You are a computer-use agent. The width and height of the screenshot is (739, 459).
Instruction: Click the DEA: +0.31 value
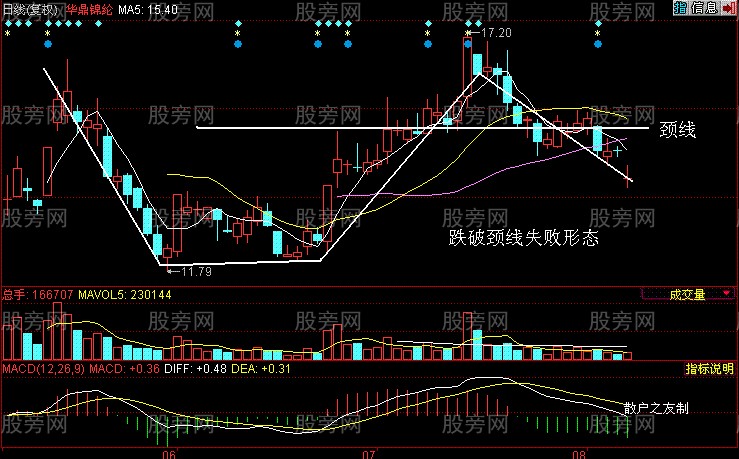click(x=261, y=369)
